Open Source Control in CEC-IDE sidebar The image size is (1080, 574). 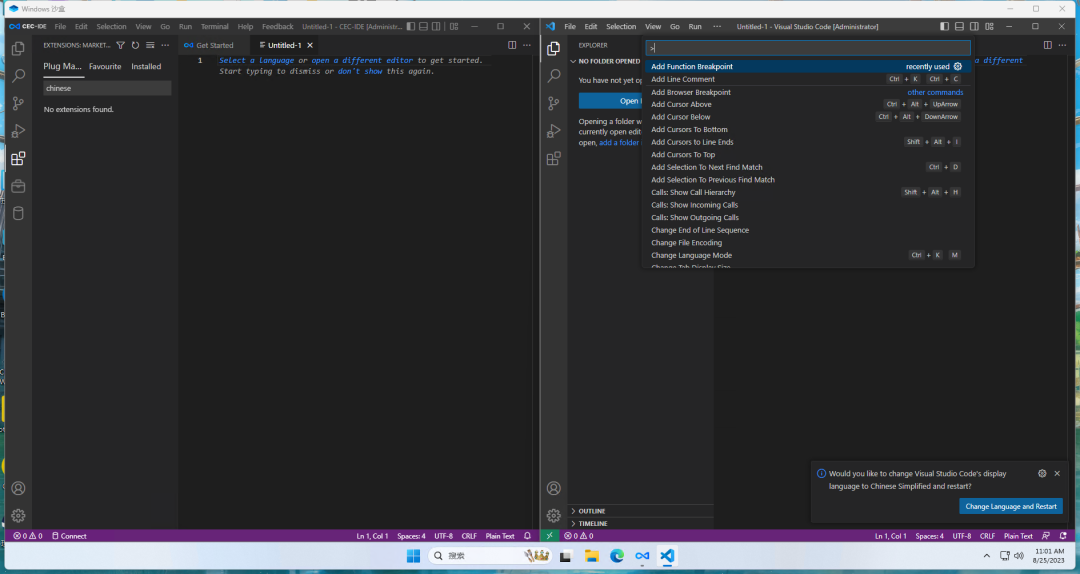click(x=19, y=103)
